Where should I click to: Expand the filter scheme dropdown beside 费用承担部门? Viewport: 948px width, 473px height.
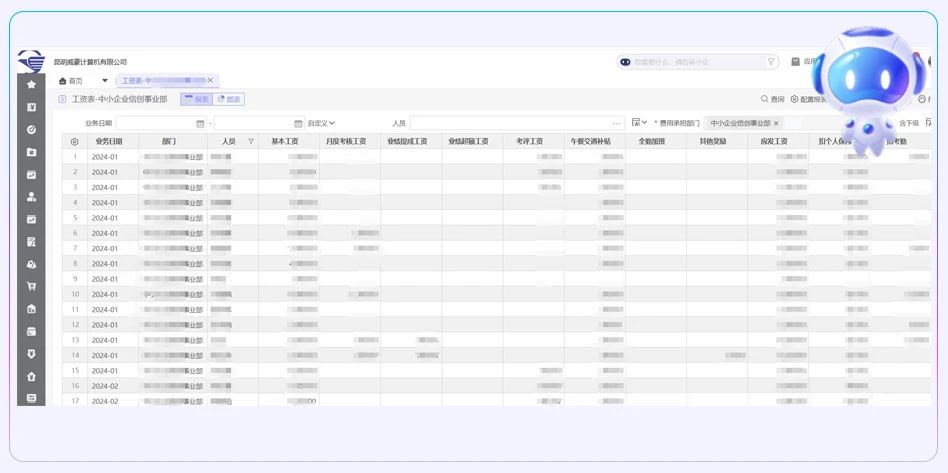pyautogui.click(x=639, y=123)
